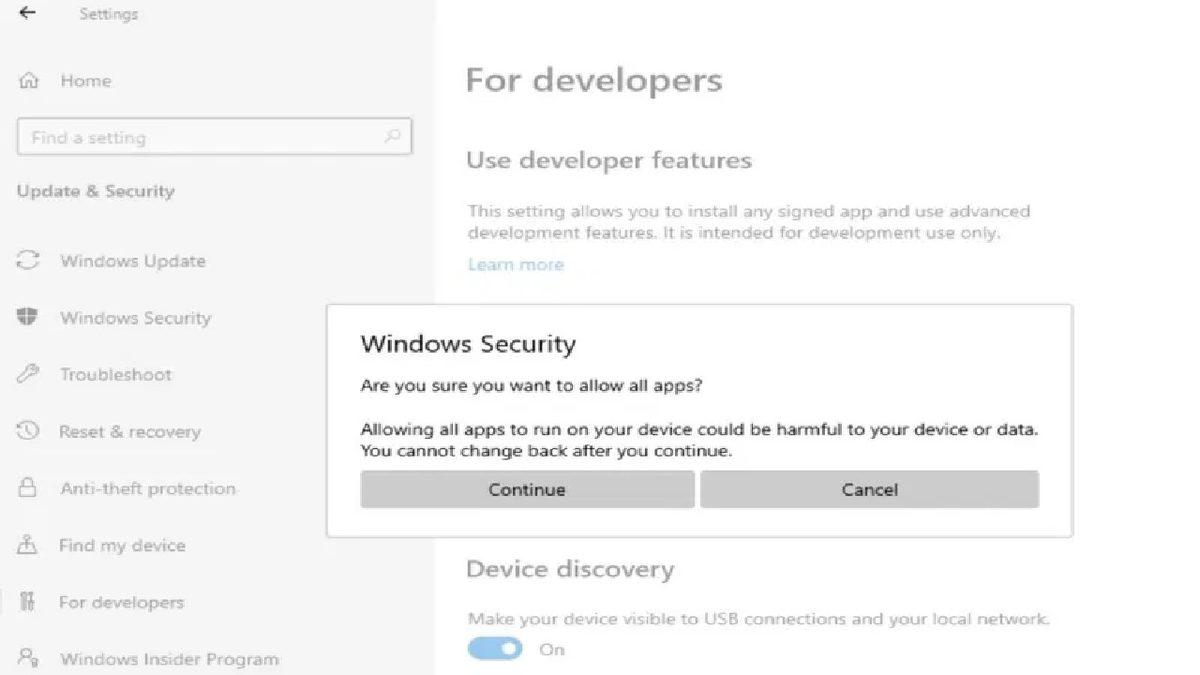Click the Windows Insider Program icon
1200x675 pixels.
(x=26, y=658)
